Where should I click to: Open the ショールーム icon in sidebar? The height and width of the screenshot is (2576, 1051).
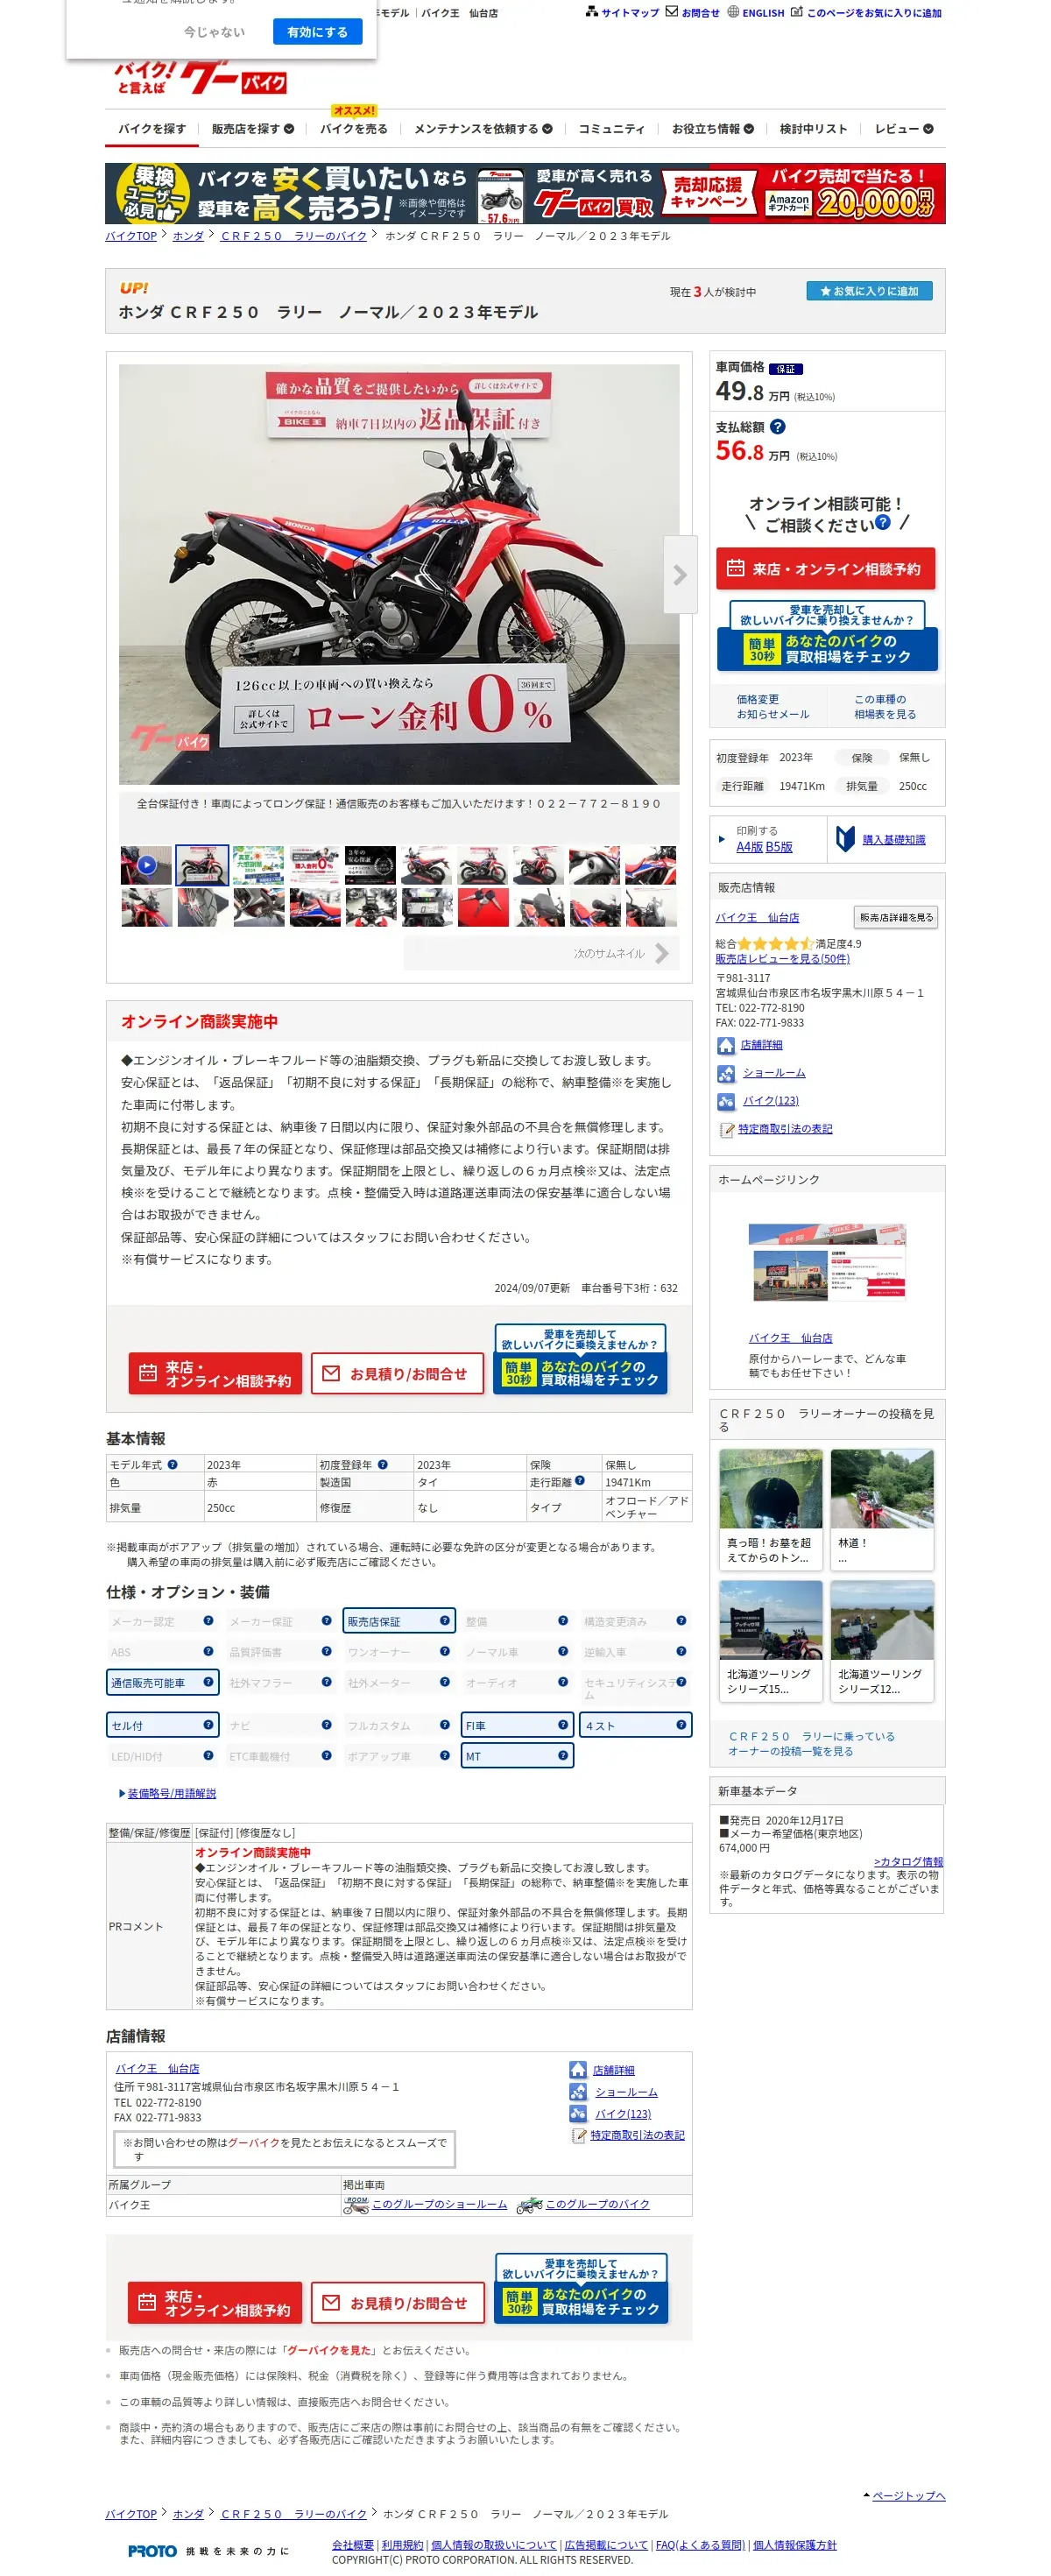click(726, 1073)
